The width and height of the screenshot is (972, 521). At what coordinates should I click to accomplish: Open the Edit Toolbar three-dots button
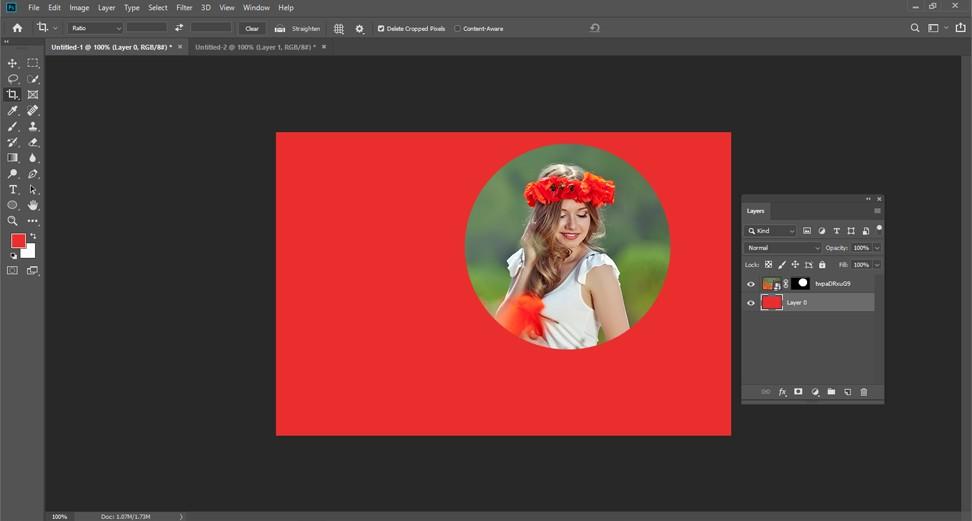pos(33,221)
